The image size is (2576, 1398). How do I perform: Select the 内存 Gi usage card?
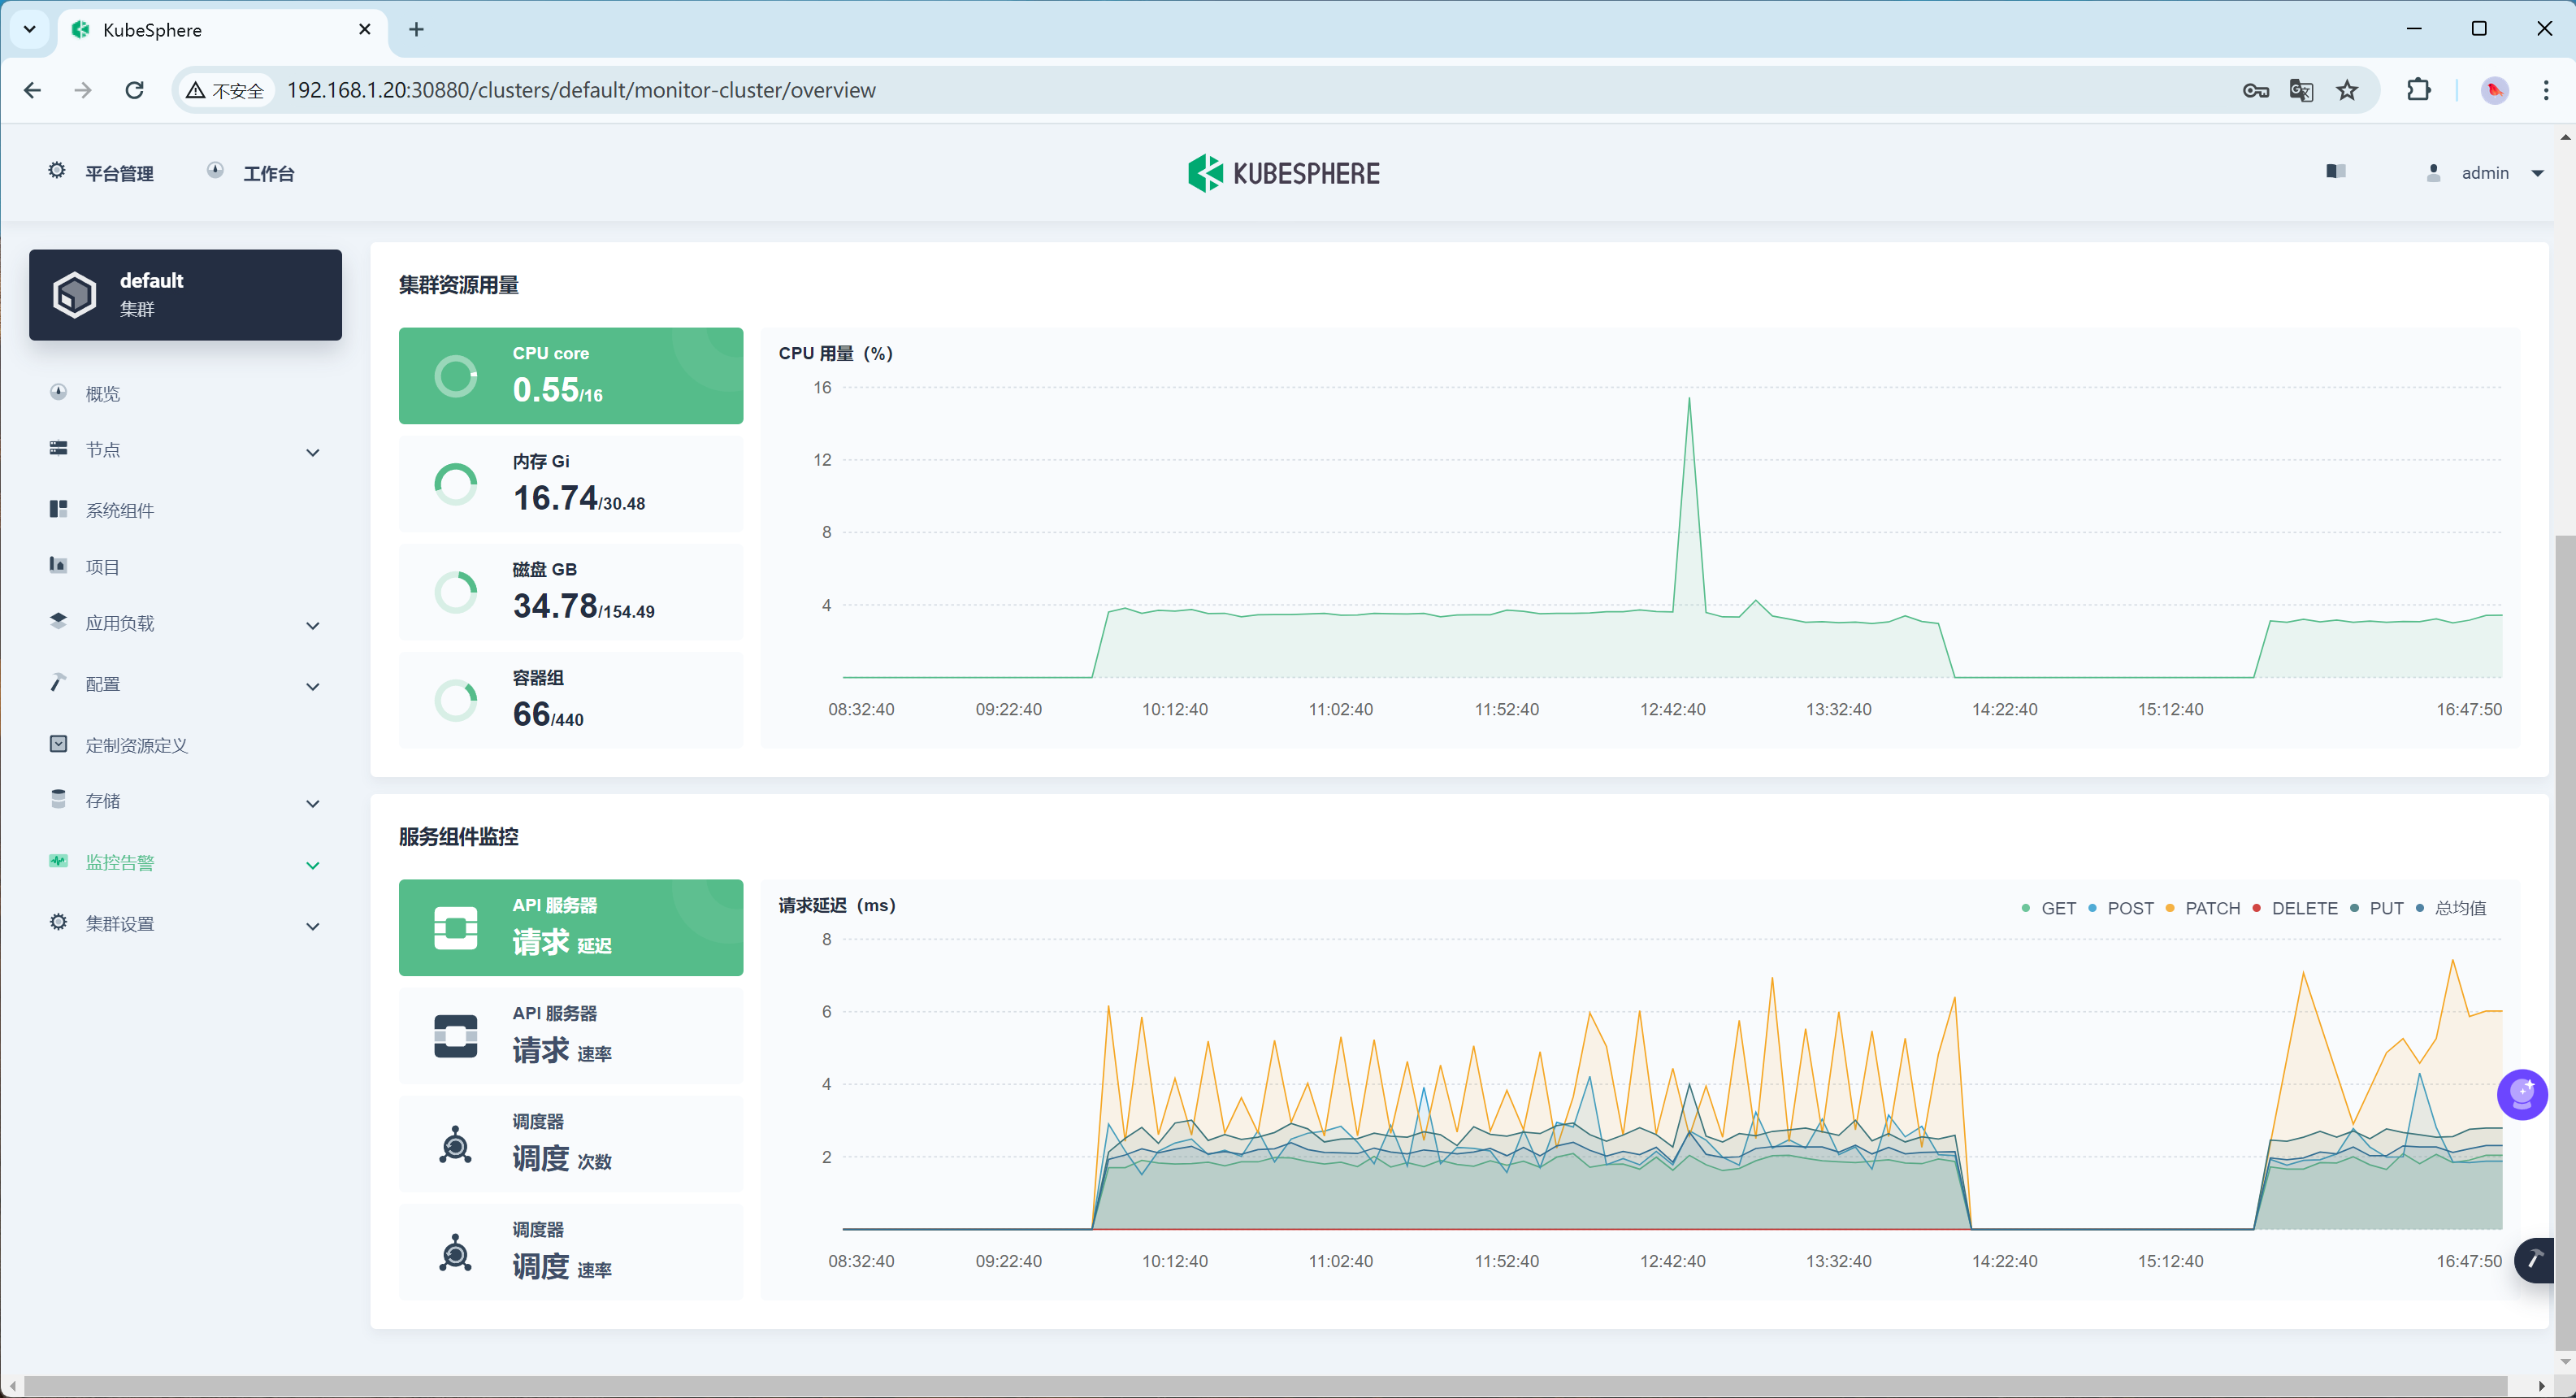click(x=570, y=484)
